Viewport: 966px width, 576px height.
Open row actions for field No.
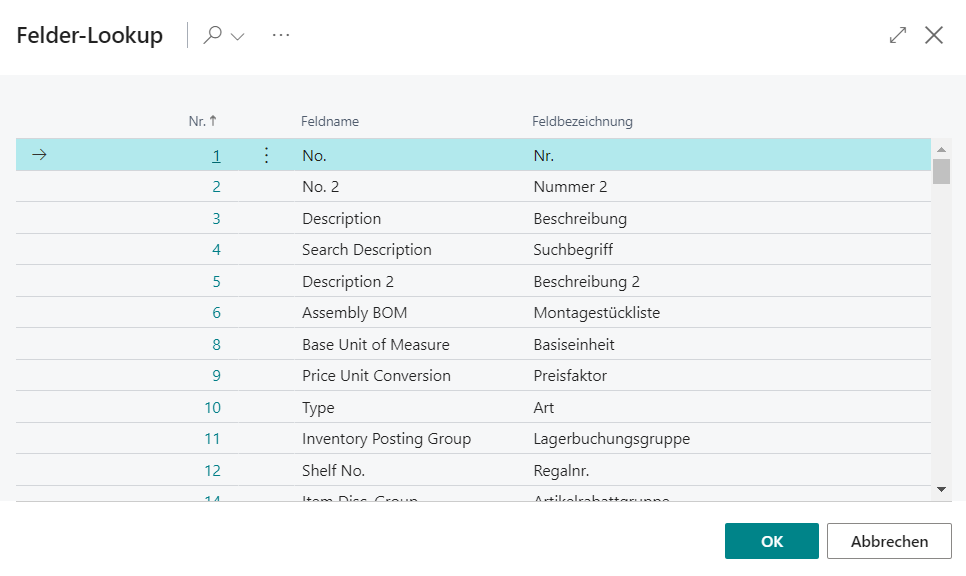[266, 155]
